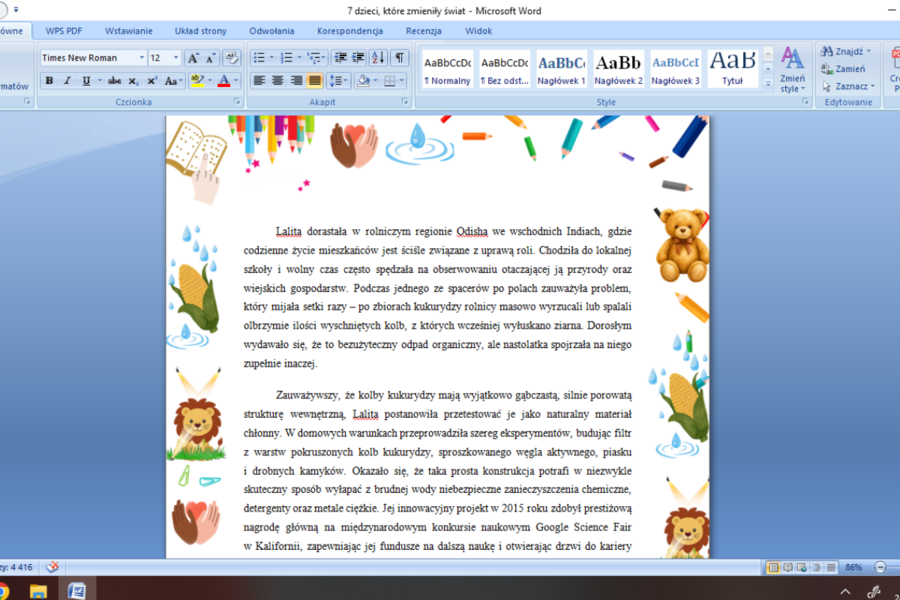The width and height of the screenshot is (900, 600).
Task: Click the sort A-Z icon
Action: [x=378, y=57]
